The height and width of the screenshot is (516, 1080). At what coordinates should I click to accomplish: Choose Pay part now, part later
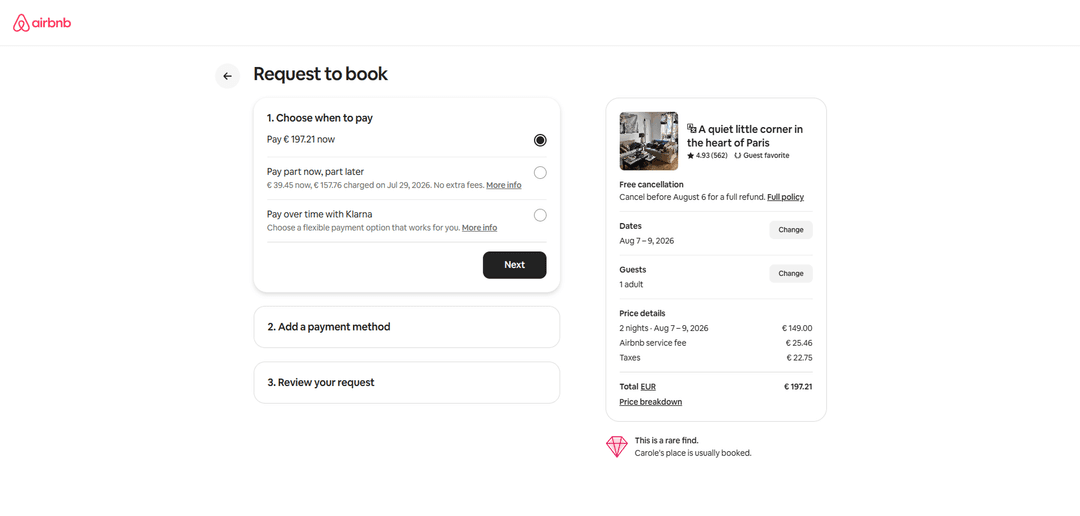[540, 172]
